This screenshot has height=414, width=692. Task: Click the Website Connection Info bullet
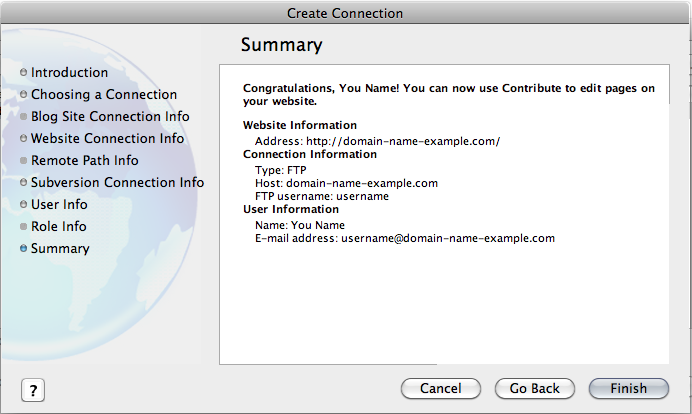(x=23, y=139)
